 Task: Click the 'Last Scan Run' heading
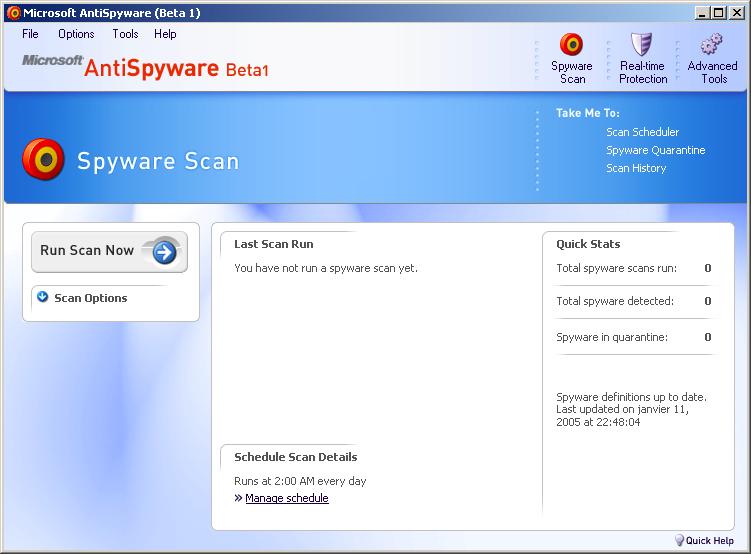pos(273,244)
